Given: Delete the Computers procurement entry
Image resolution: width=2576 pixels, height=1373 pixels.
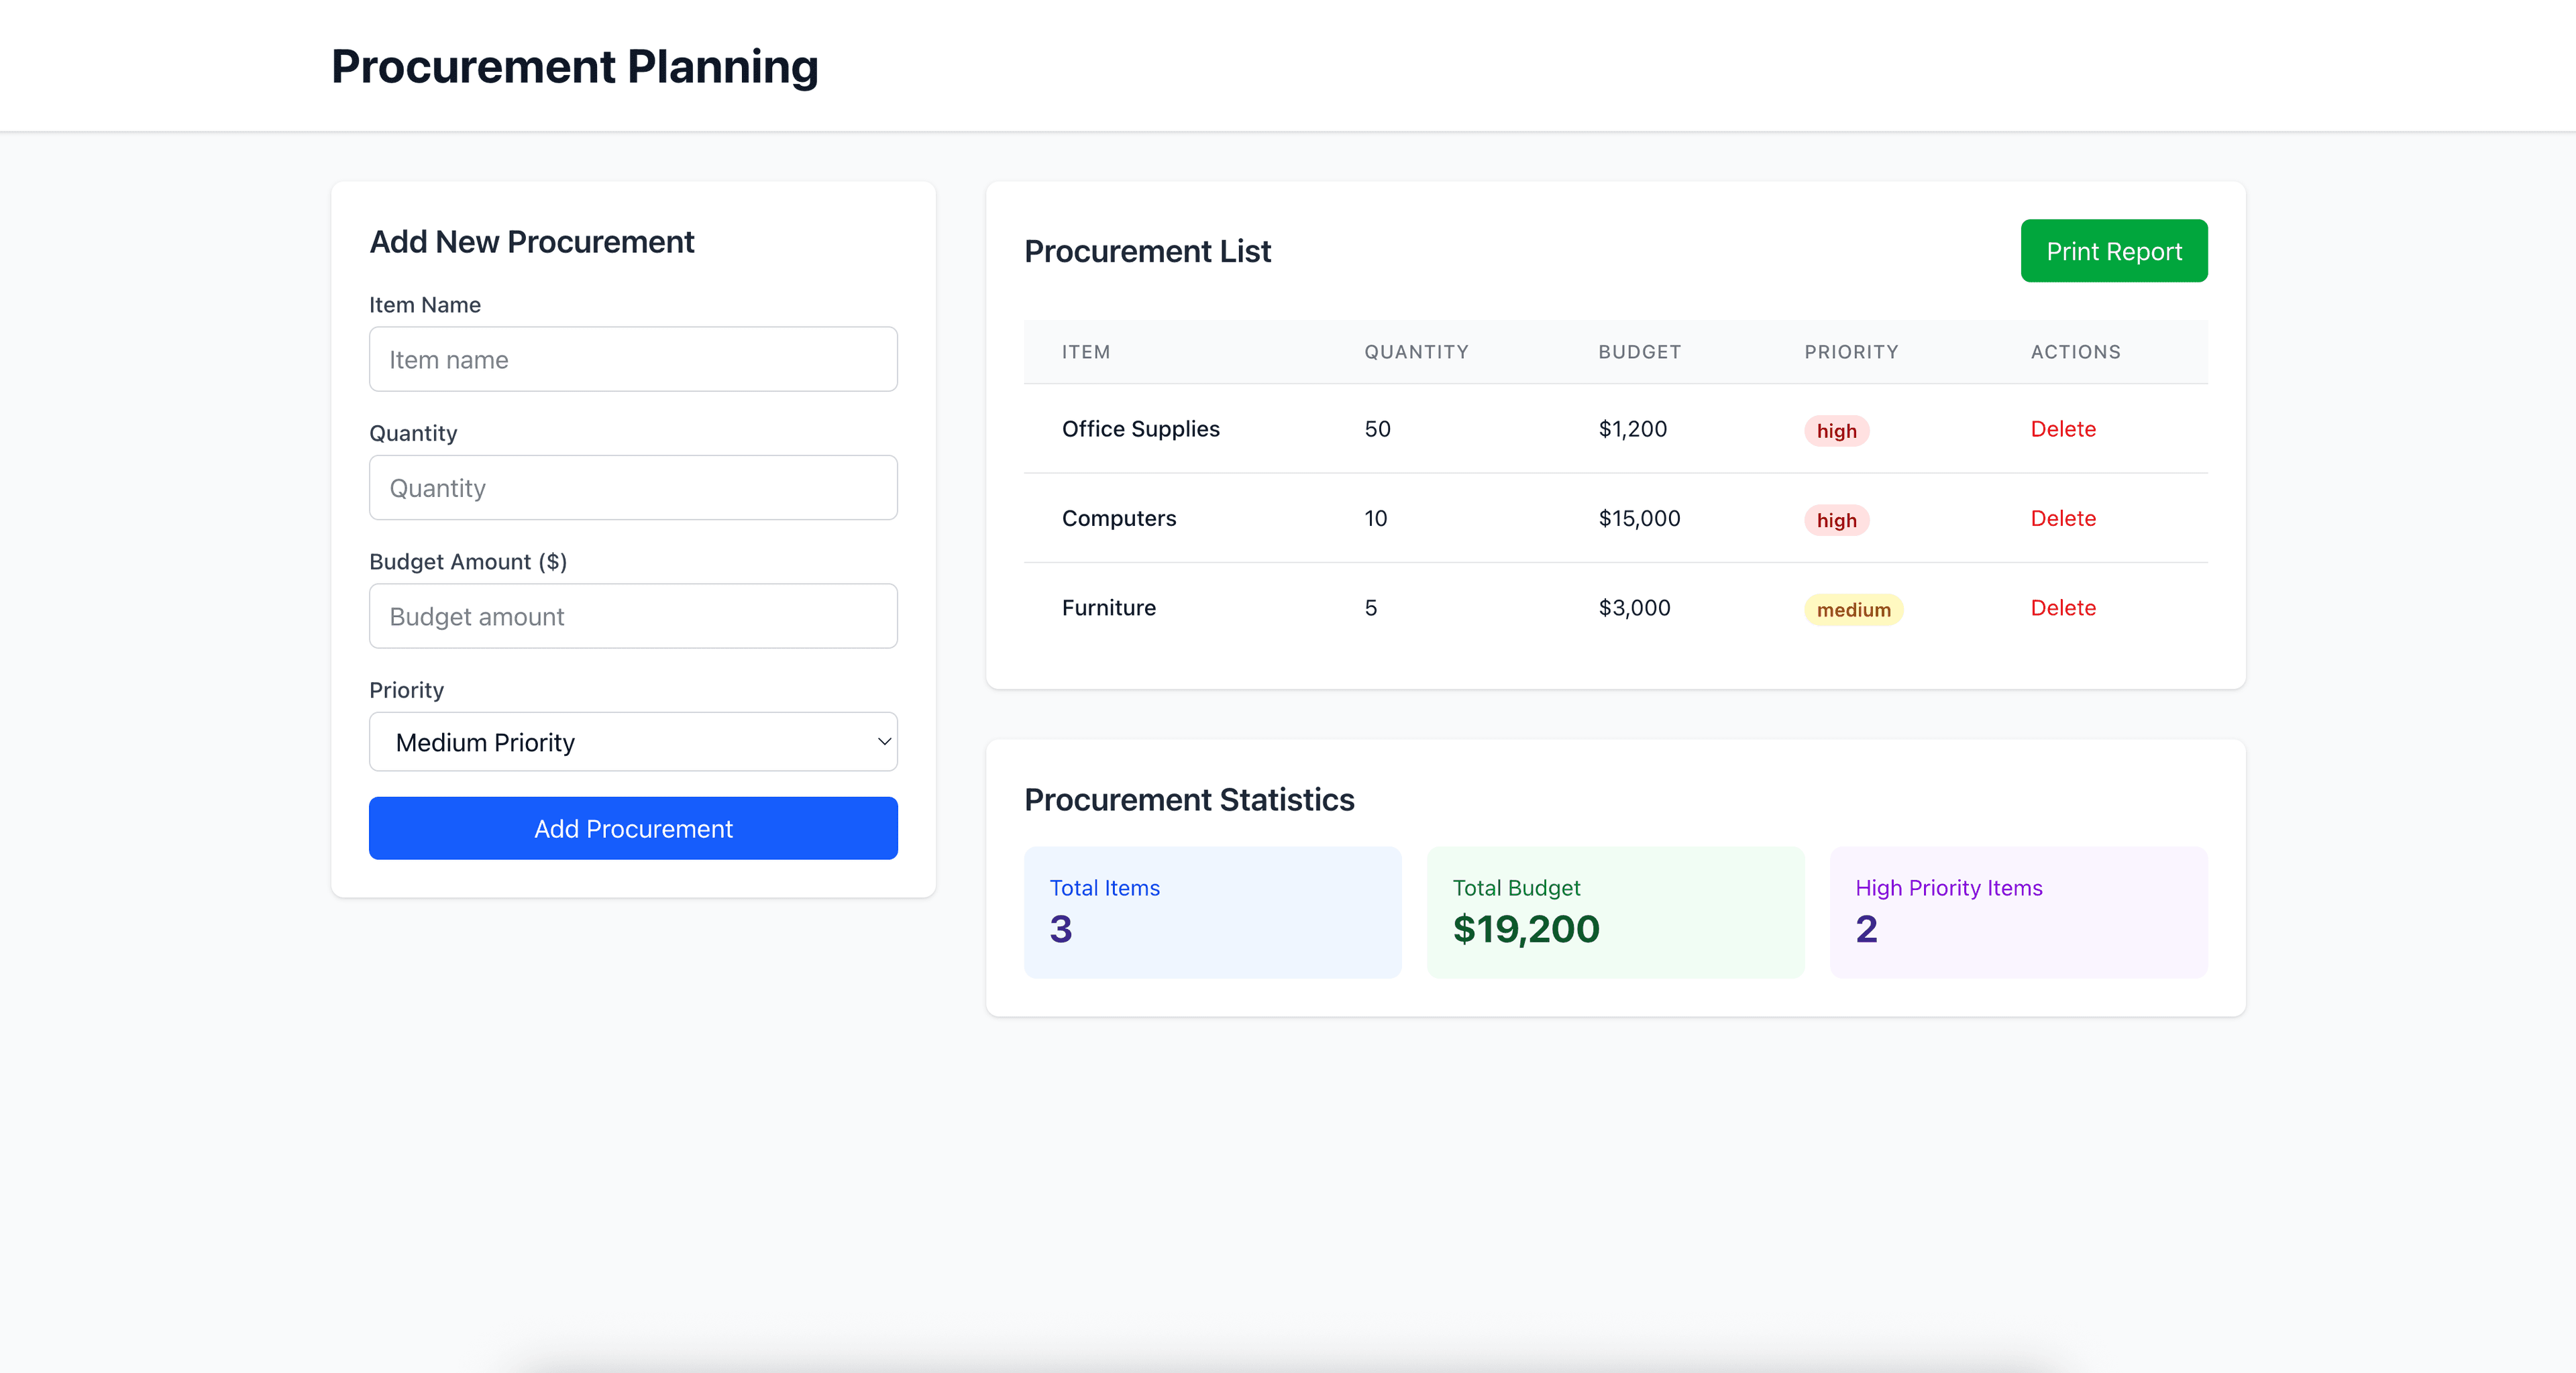Looking at the screenshot, I should (2062, 518).
